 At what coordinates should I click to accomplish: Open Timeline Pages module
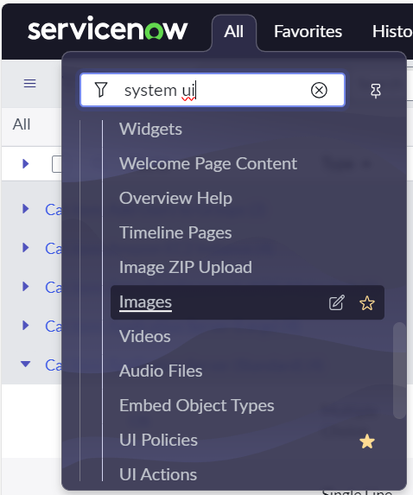pos(175,233)
